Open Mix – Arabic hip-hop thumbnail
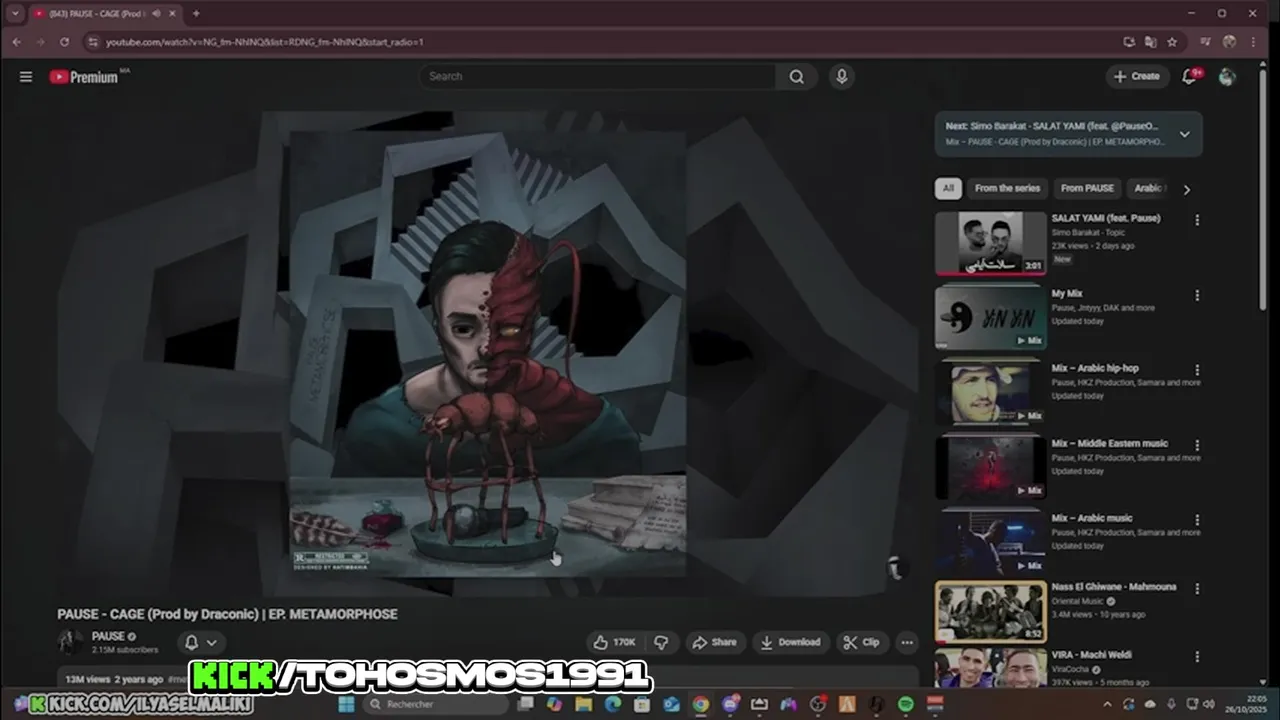The image size is (1280, 720). 990,392
